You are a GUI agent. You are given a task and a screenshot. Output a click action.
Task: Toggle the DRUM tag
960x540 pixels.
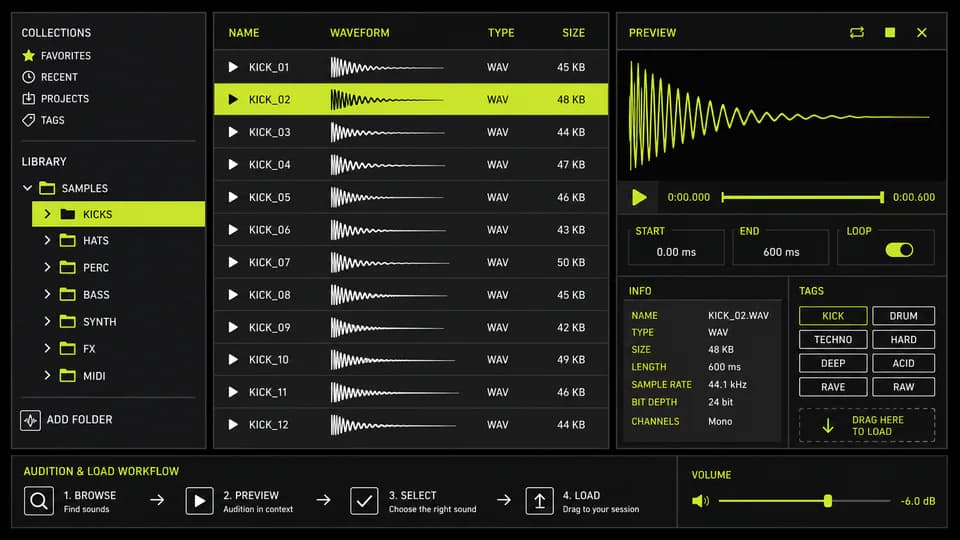click(903, 316)
